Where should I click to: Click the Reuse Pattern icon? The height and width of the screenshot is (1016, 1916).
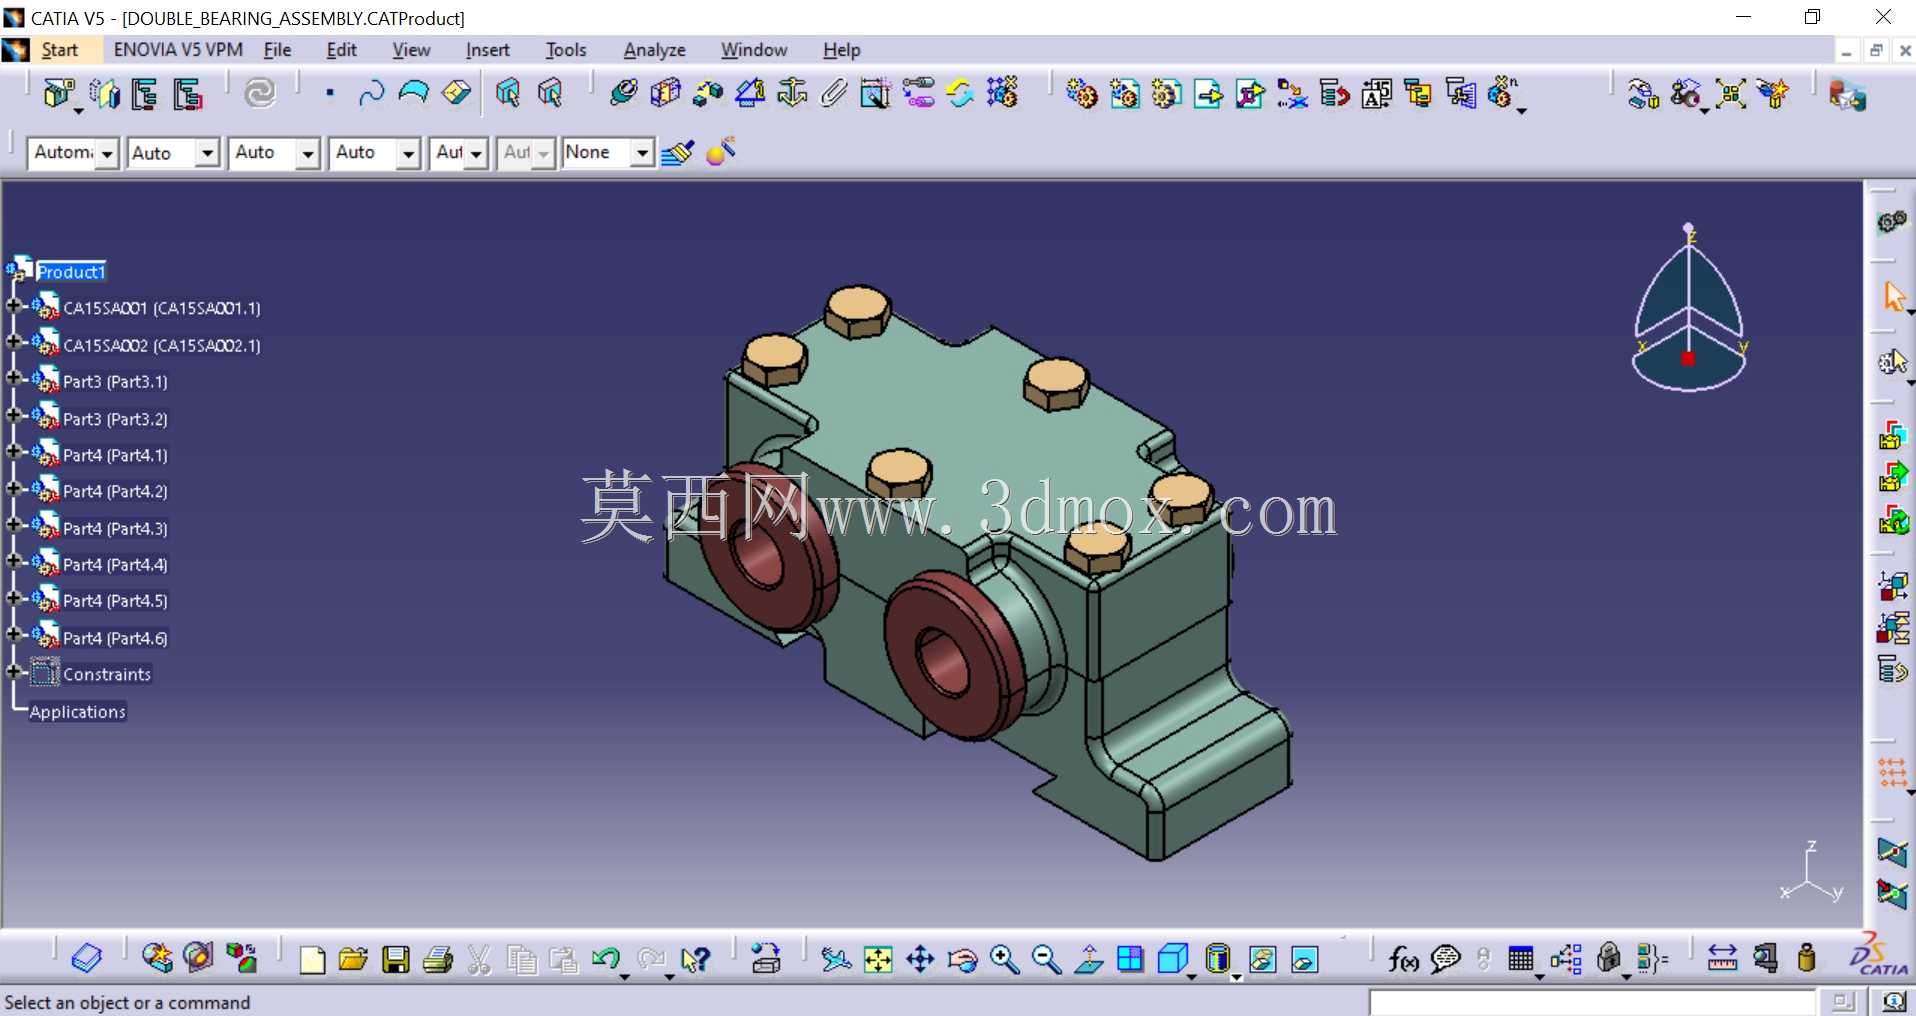(1002, 94)
